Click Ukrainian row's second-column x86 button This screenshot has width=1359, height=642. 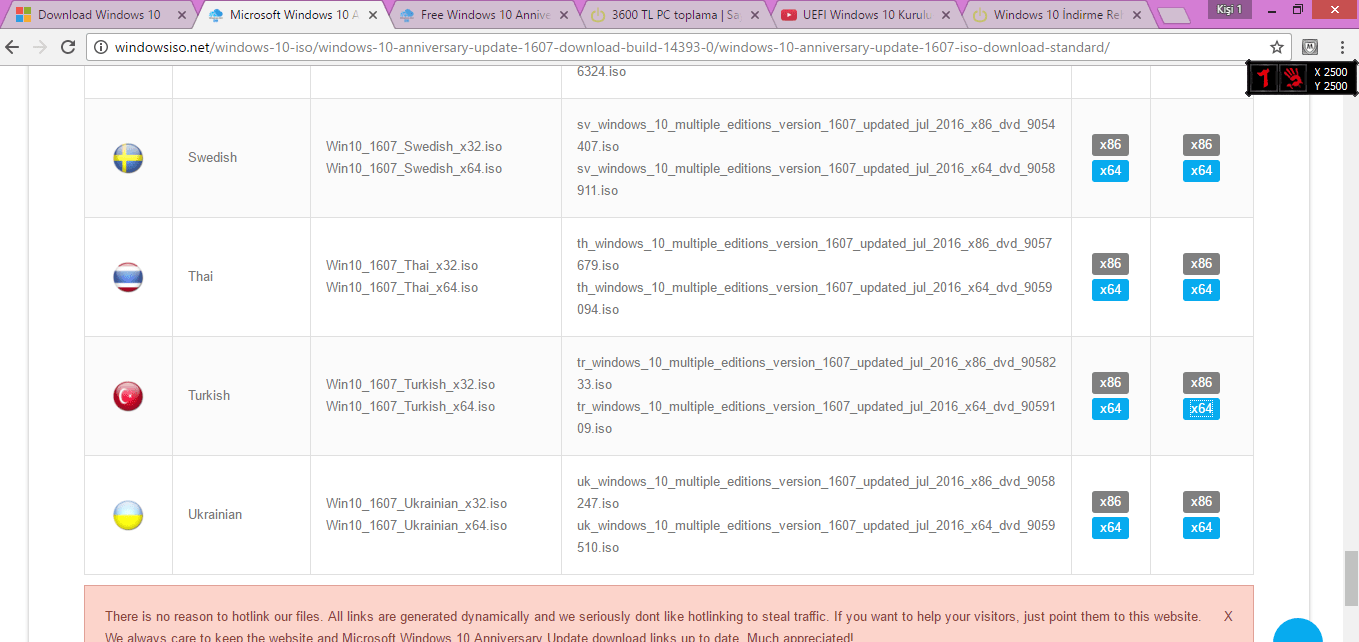pyautogui.click(x=1201, y=502)
